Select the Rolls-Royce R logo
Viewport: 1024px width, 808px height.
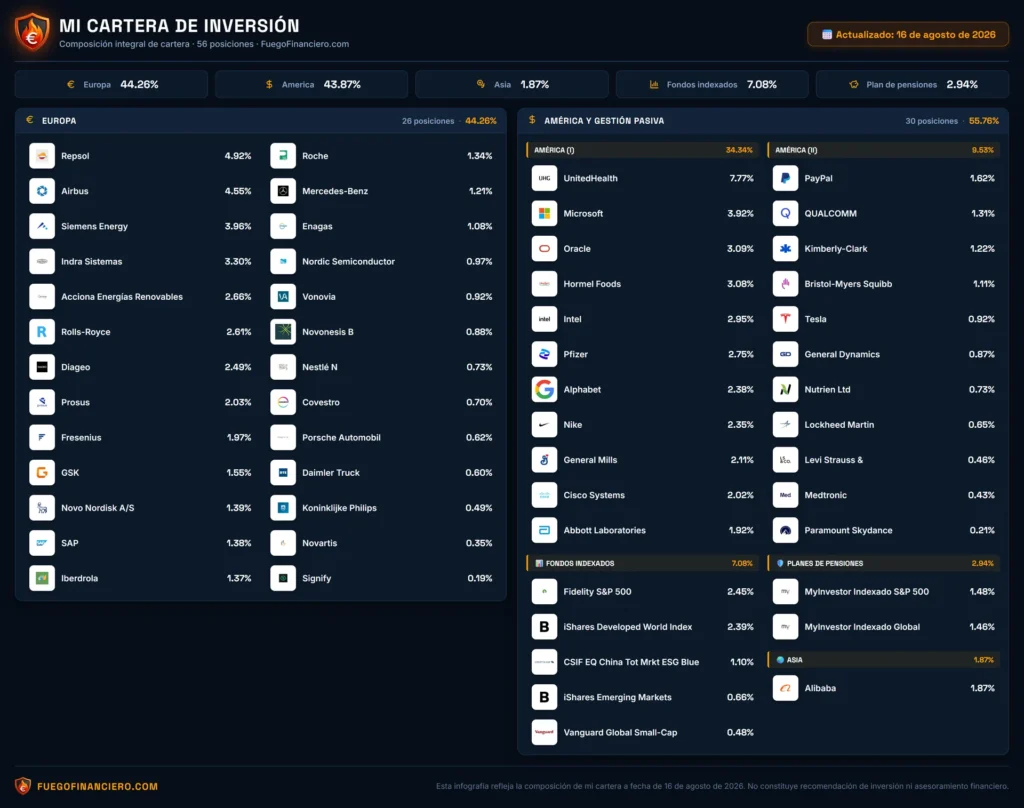42,332
